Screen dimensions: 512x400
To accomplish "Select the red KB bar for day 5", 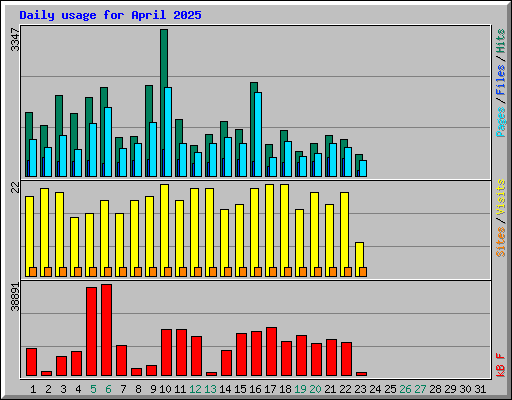I will click(x=92, y=332).
